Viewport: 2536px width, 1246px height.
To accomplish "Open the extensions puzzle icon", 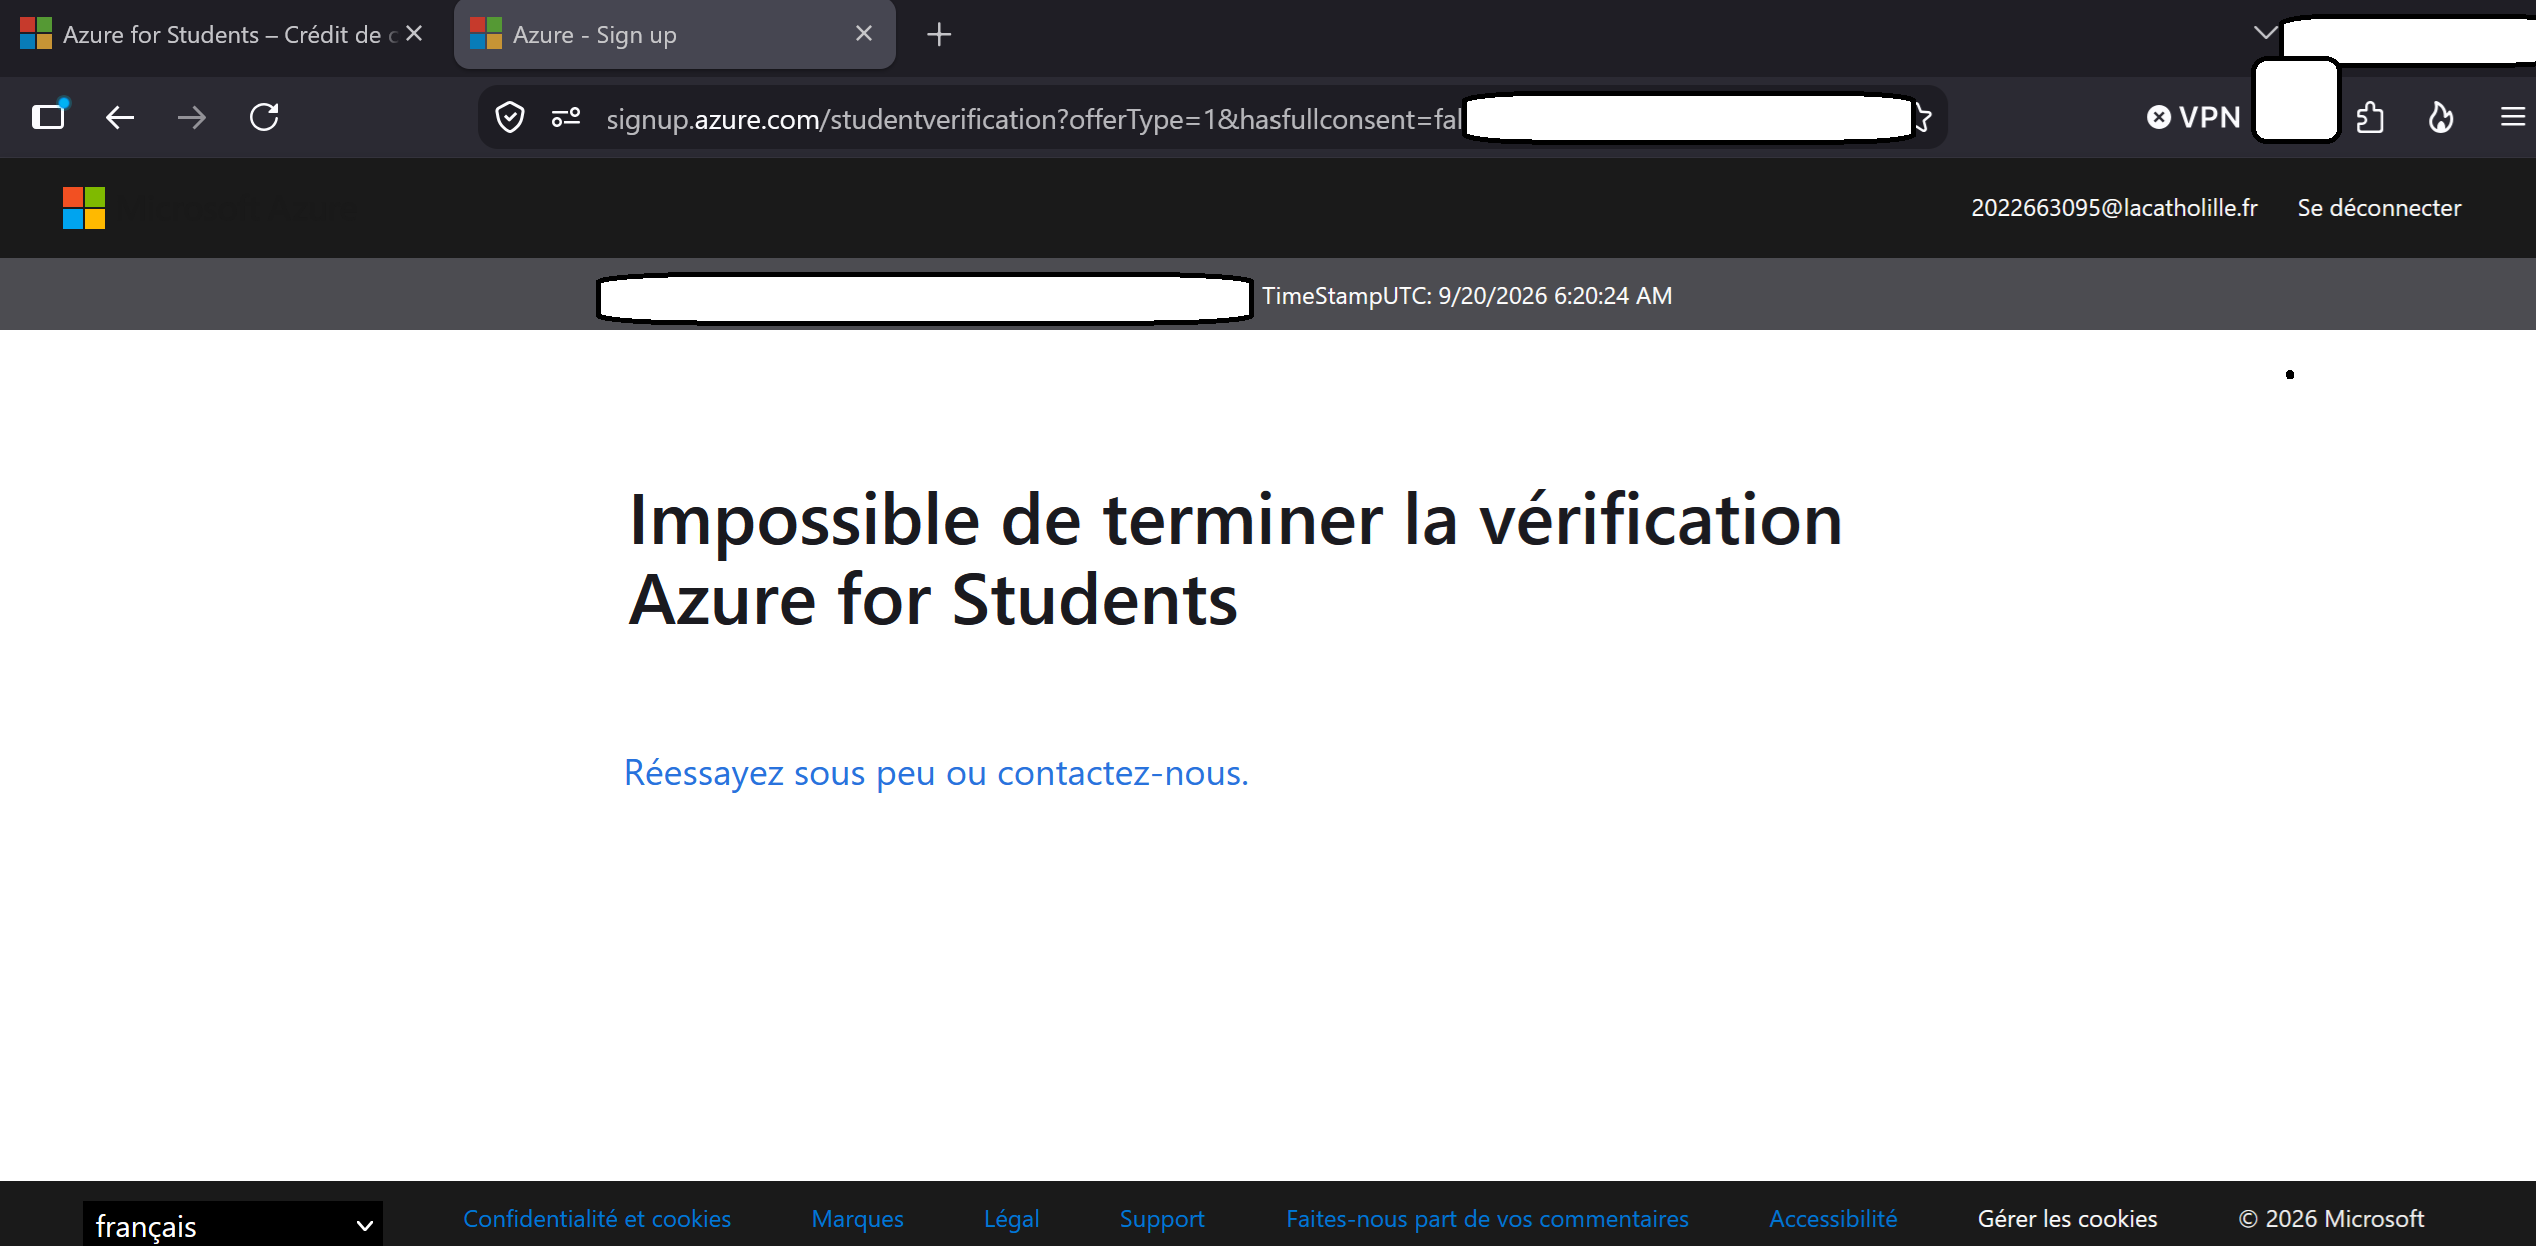I will click(x=2370, y=118).
